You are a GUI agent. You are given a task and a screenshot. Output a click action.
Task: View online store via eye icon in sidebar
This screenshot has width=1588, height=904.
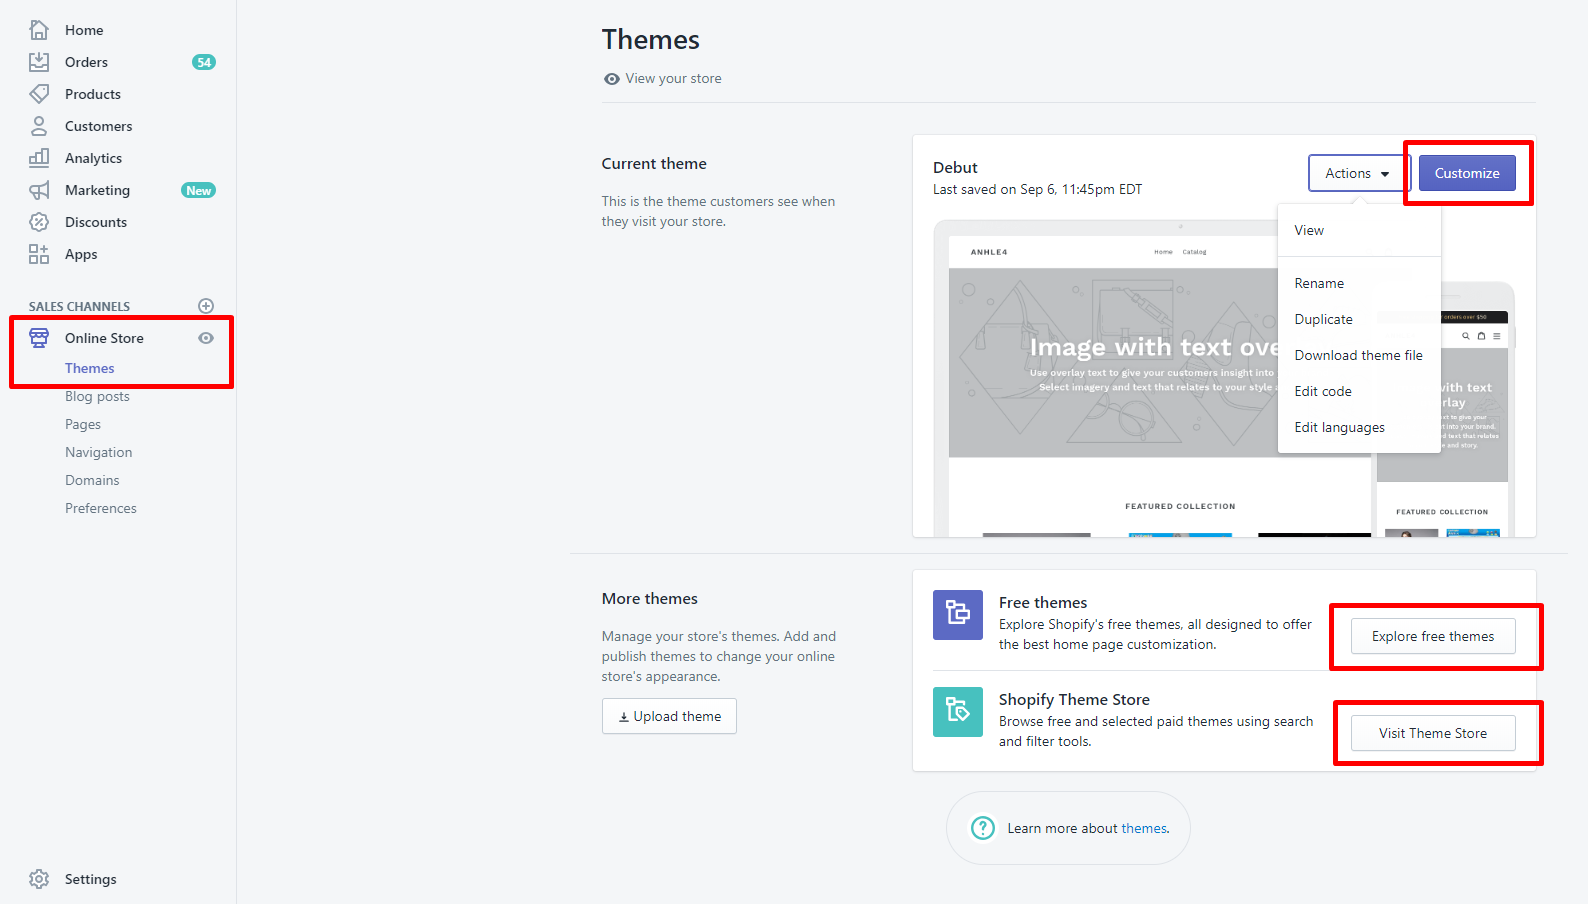pyautogui.click(x=206, y=338)
